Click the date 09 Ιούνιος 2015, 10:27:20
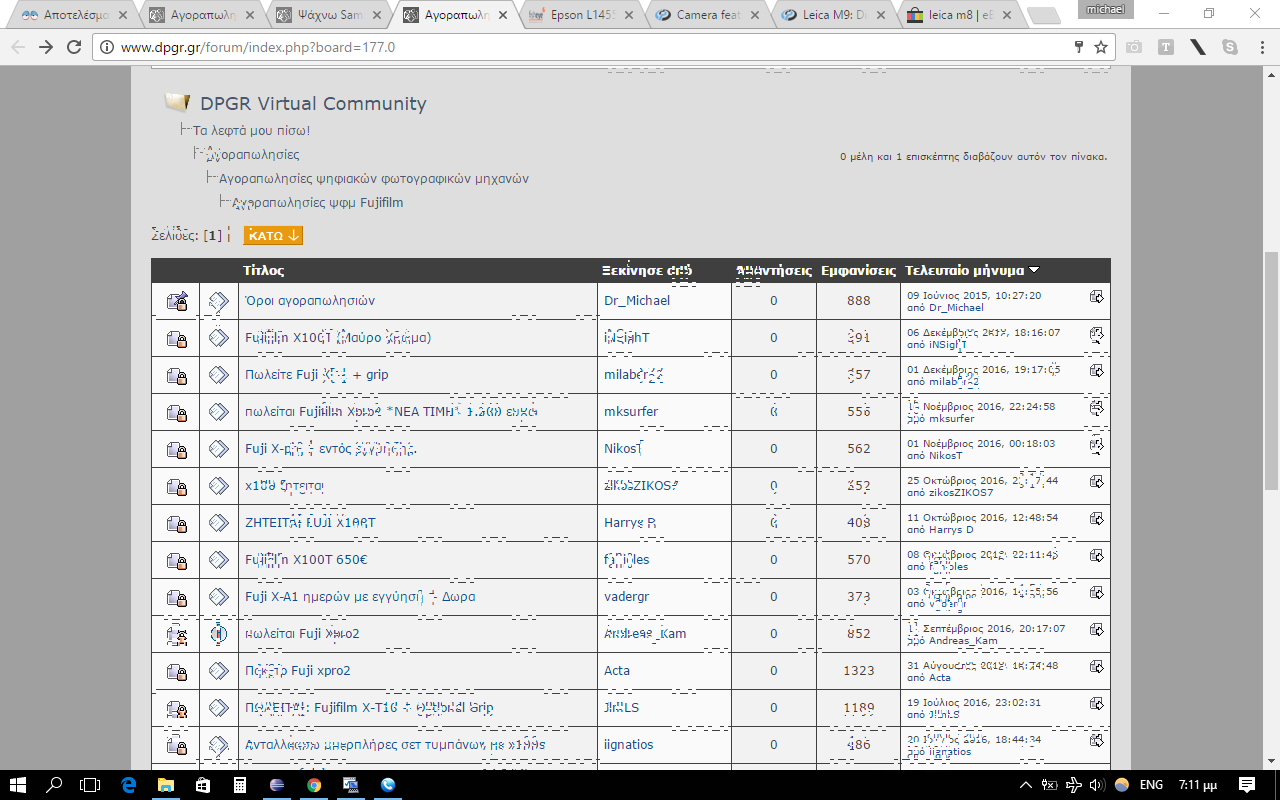 click(974, 296)
